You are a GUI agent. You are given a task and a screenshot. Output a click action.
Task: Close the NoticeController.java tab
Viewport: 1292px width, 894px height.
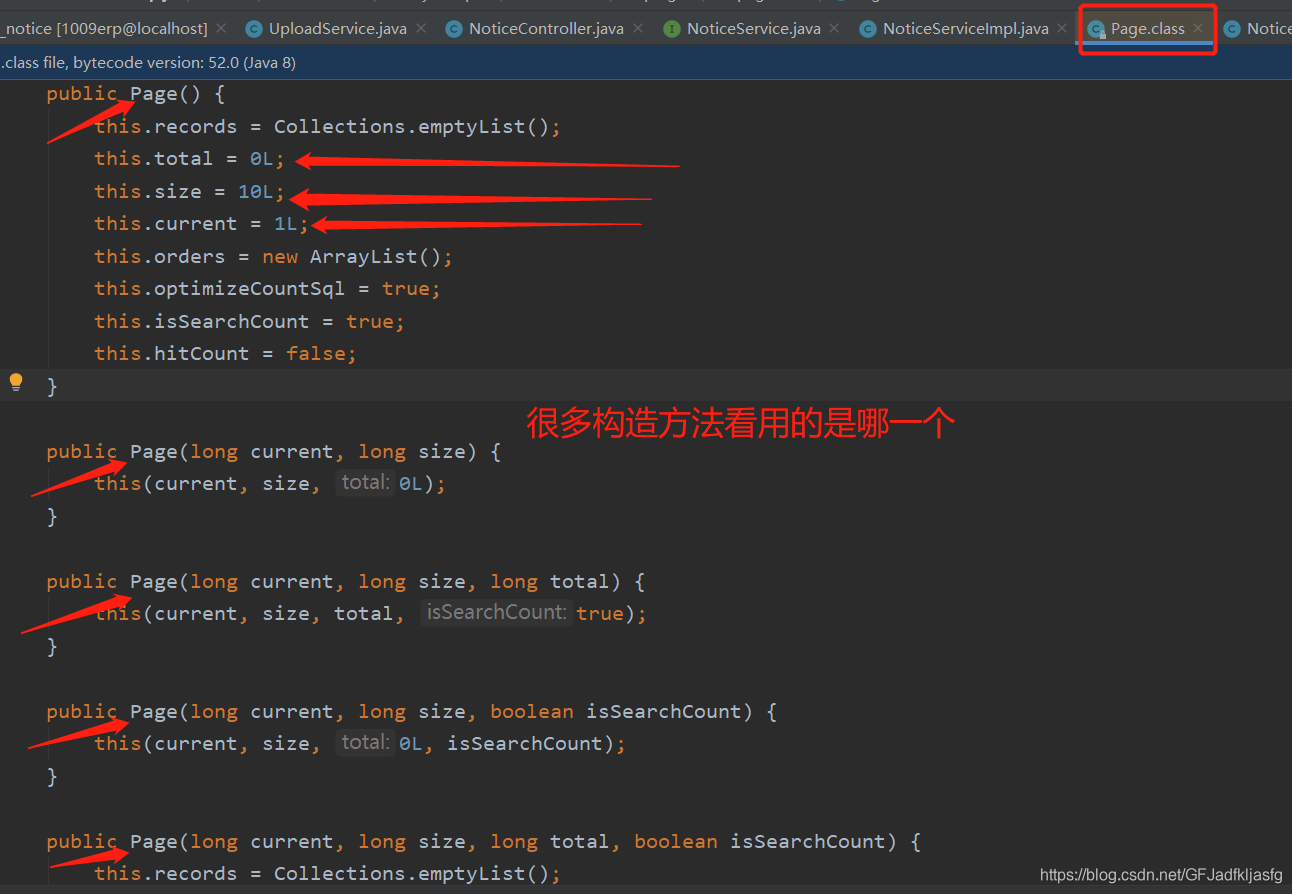coord(638,28)
